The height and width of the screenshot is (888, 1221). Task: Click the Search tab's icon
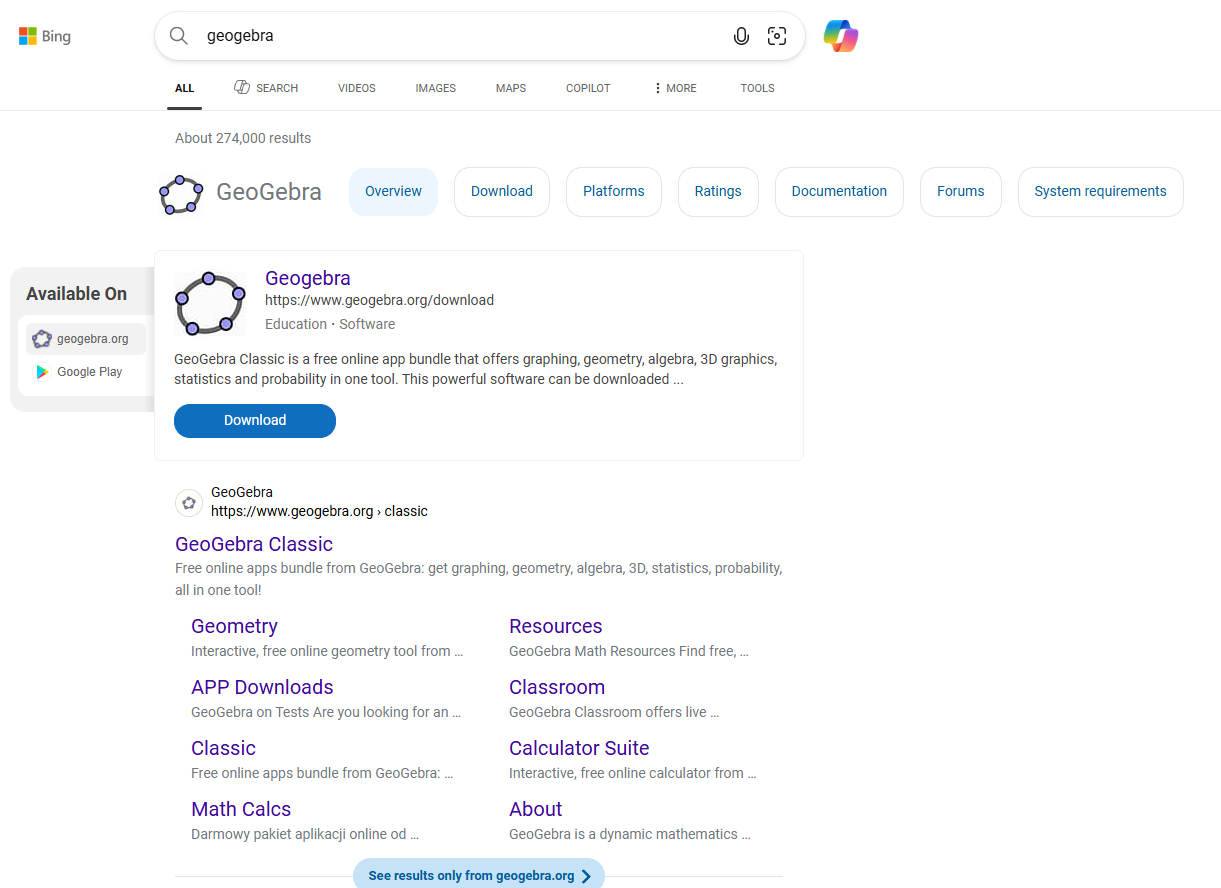tap(242, 87)
